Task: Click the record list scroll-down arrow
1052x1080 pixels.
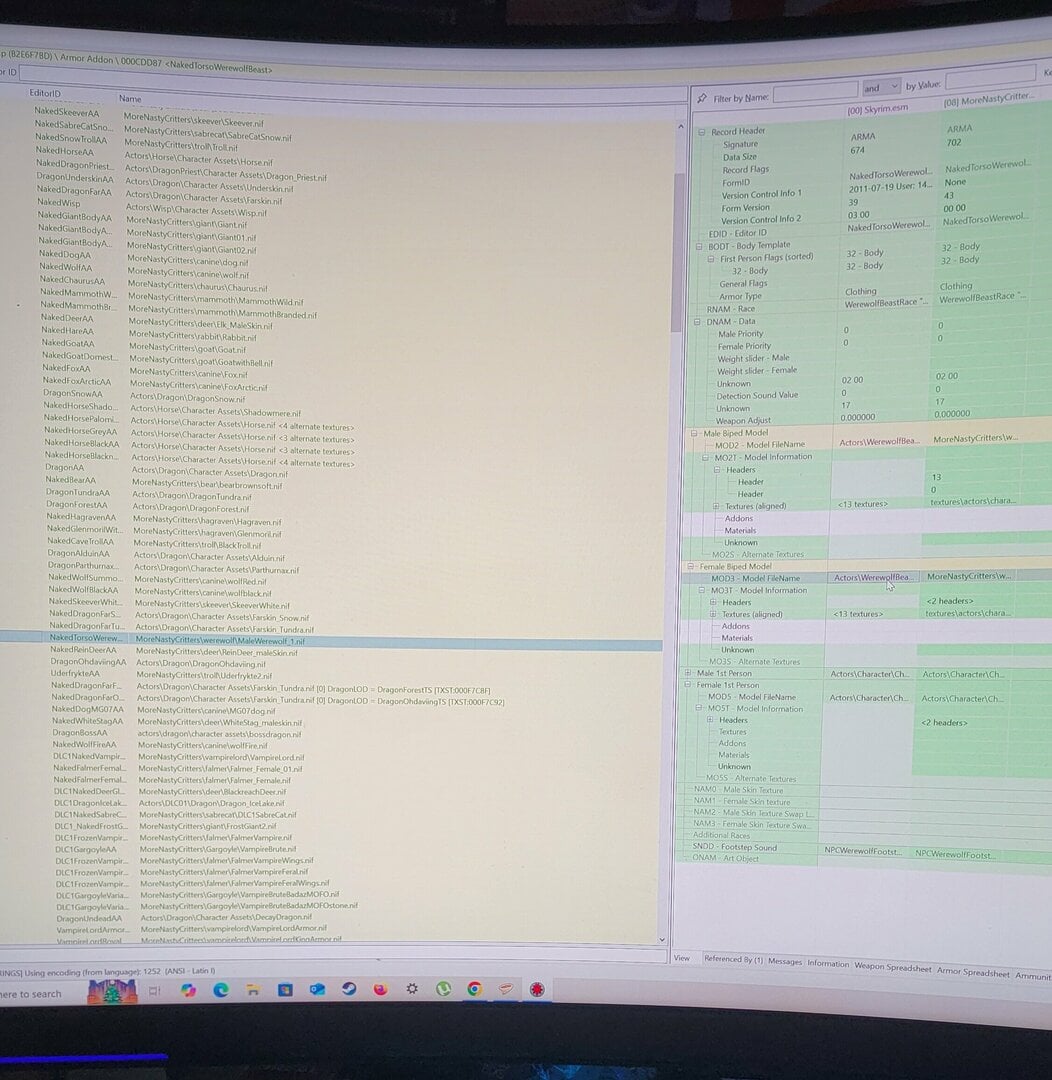Action: (662, 939)
